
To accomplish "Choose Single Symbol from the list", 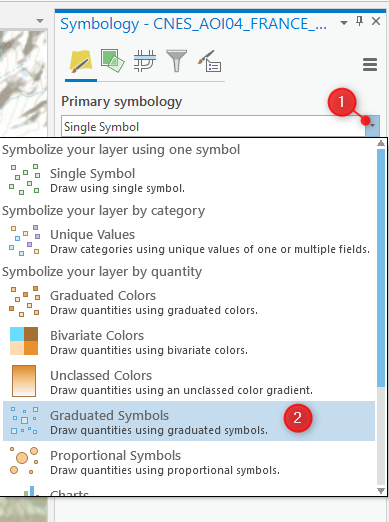I will point(189,180).
